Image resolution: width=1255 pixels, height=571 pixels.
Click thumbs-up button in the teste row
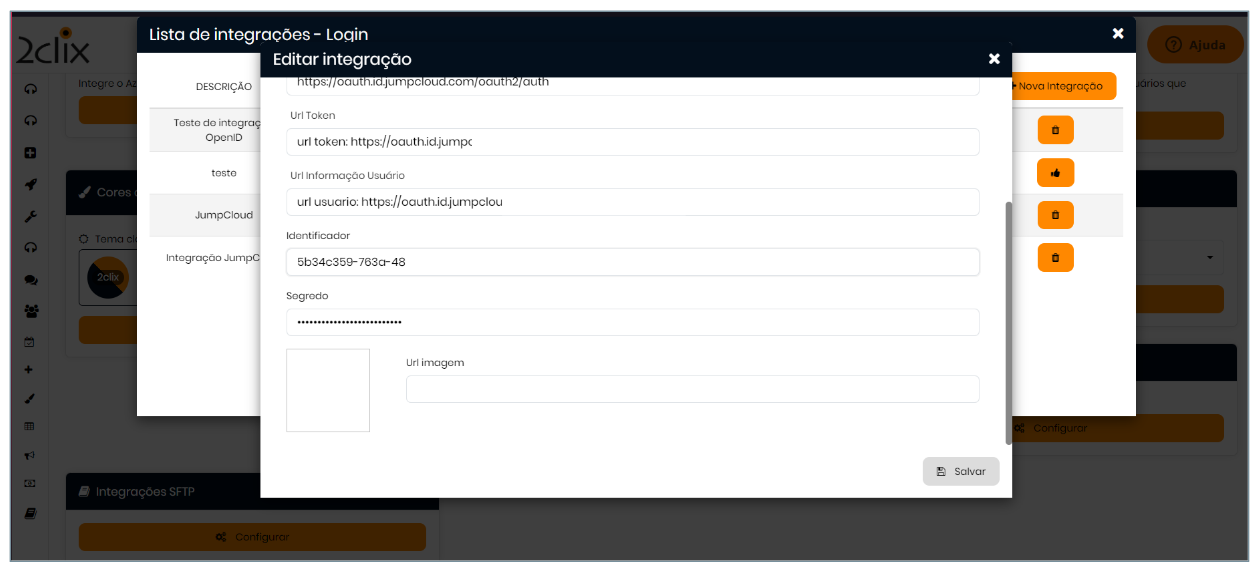point(1055,173)
